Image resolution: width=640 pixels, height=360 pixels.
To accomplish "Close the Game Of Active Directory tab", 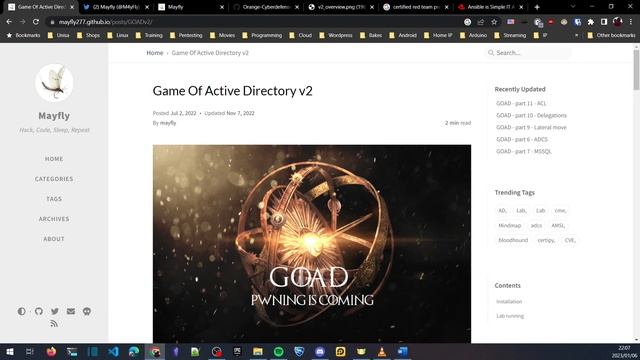I will pos(72,7).
